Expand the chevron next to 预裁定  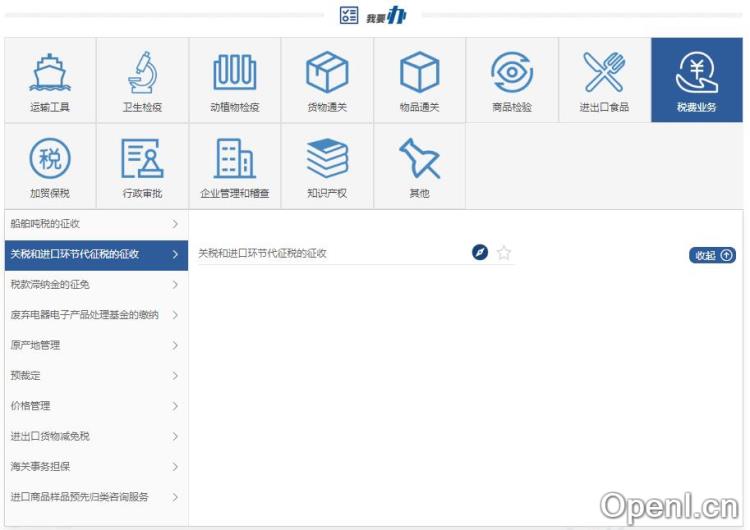[175, 375]
